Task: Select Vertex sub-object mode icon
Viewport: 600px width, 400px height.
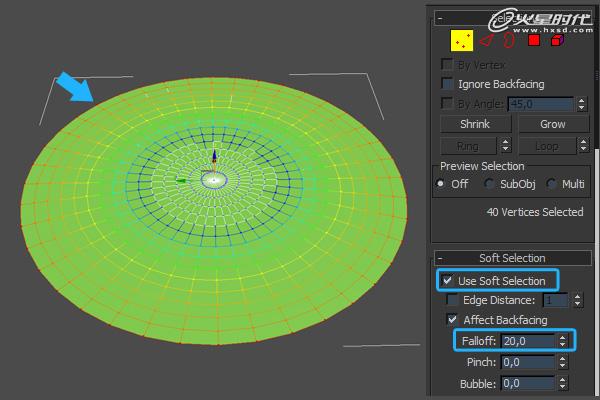Action: click(461, 40)
